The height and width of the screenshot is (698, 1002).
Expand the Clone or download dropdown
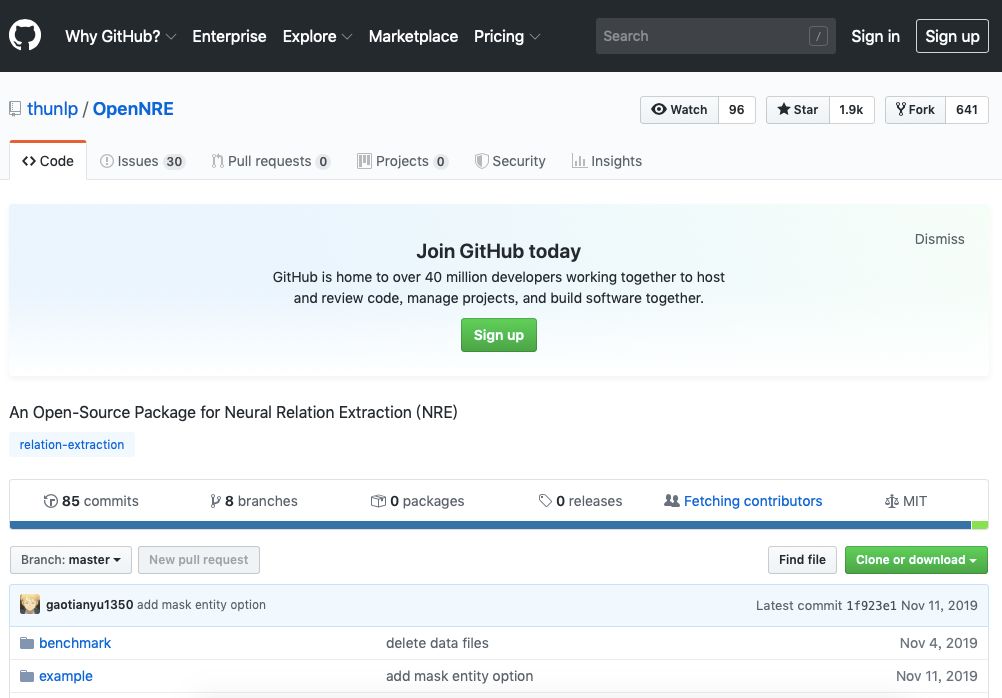915,560
